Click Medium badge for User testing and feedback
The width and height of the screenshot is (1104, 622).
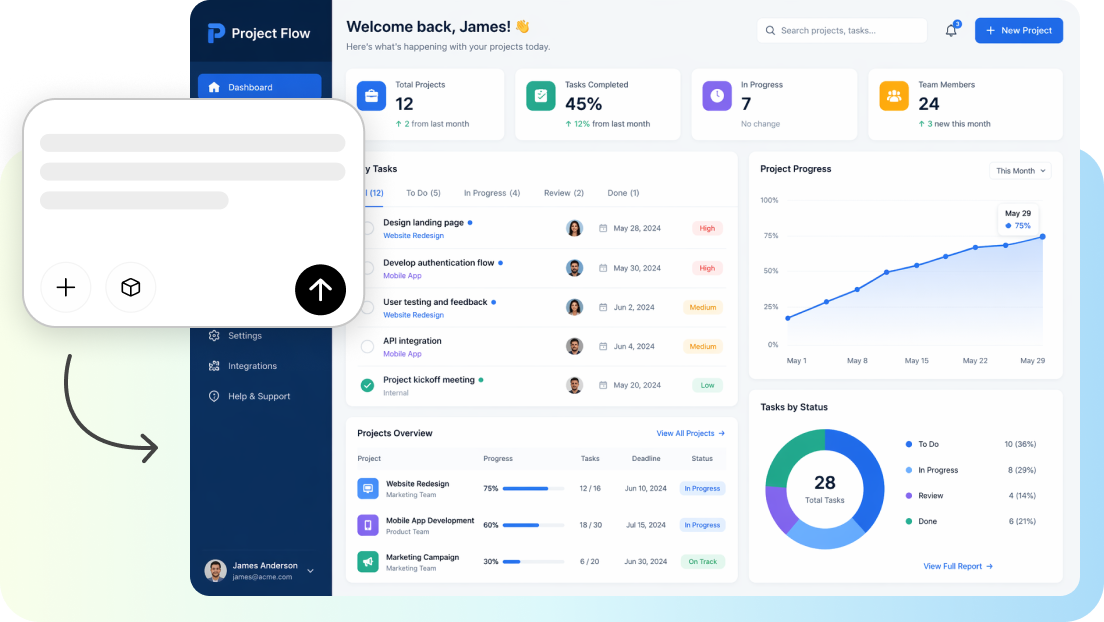(702, 307)
